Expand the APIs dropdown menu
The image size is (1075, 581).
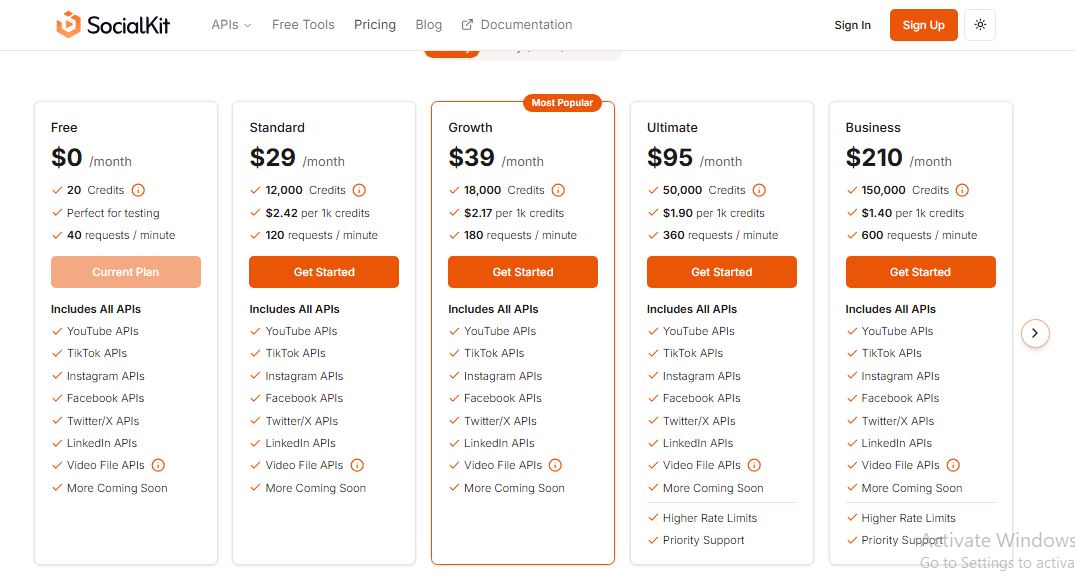(x=231, y=25)
